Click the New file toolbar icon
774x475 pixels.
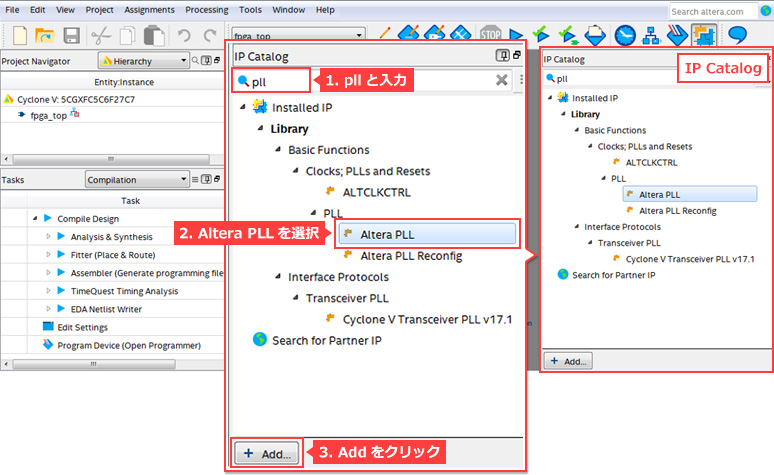tap(20, 36)
